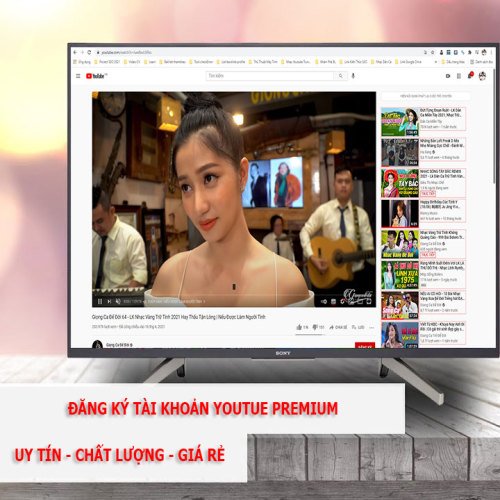500x500 pixels.
Task: Mute the video with the speaker icon
Action: point(118,301)
